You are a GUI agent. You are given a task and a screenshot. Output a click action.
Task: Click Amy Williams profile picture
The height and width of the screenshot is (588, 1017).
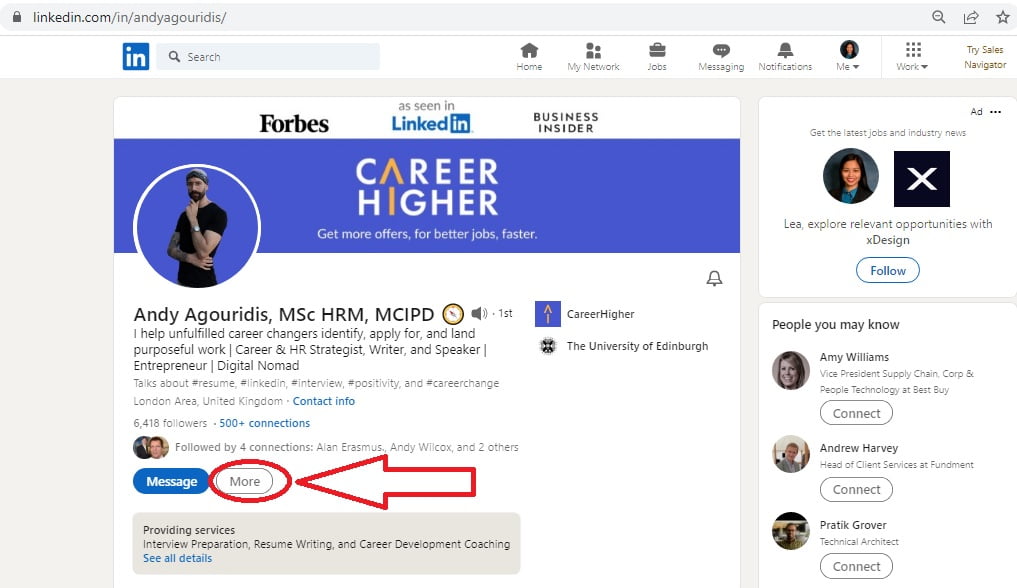[x=791, y=370]
